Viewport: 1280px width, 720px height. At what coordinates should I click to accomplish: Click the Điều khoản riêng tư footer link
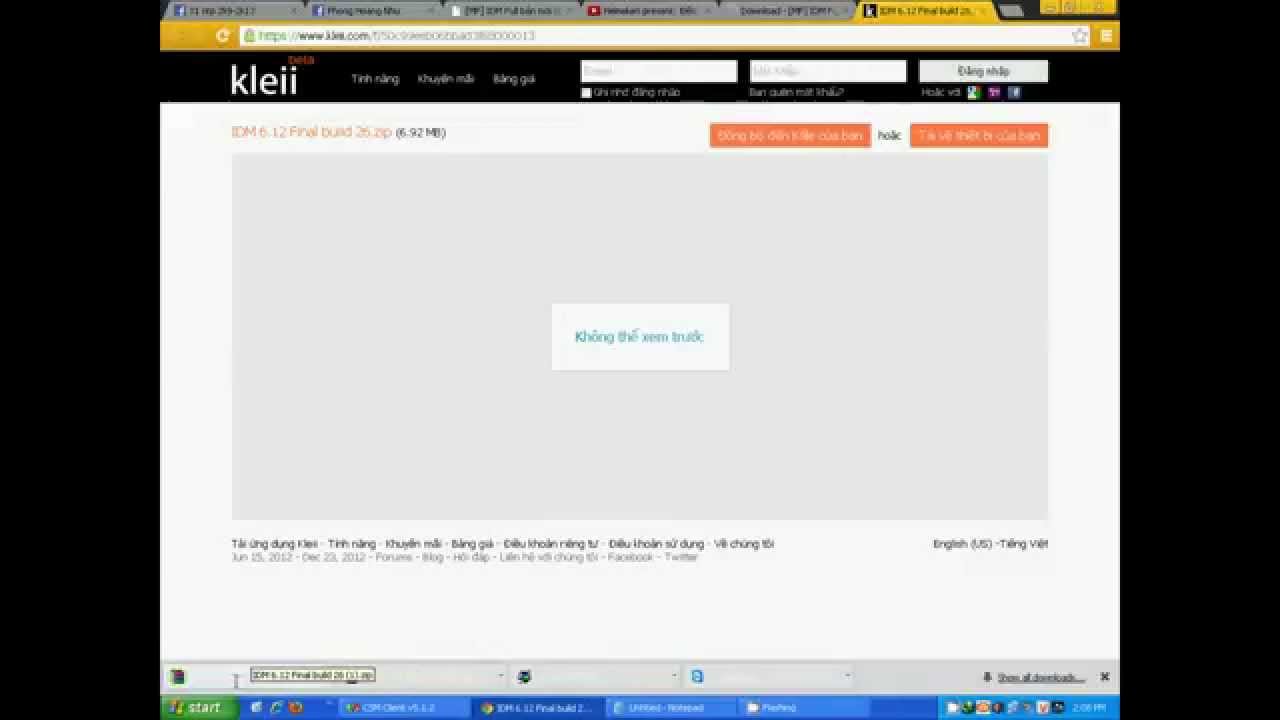551,544
